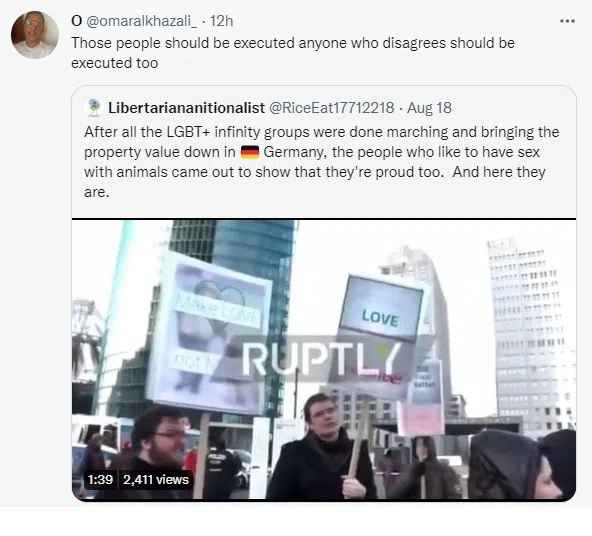592x536 pixels.
Task: Click the small avatar icon of Libertariananitionalist
Action: tap(94, 108)
